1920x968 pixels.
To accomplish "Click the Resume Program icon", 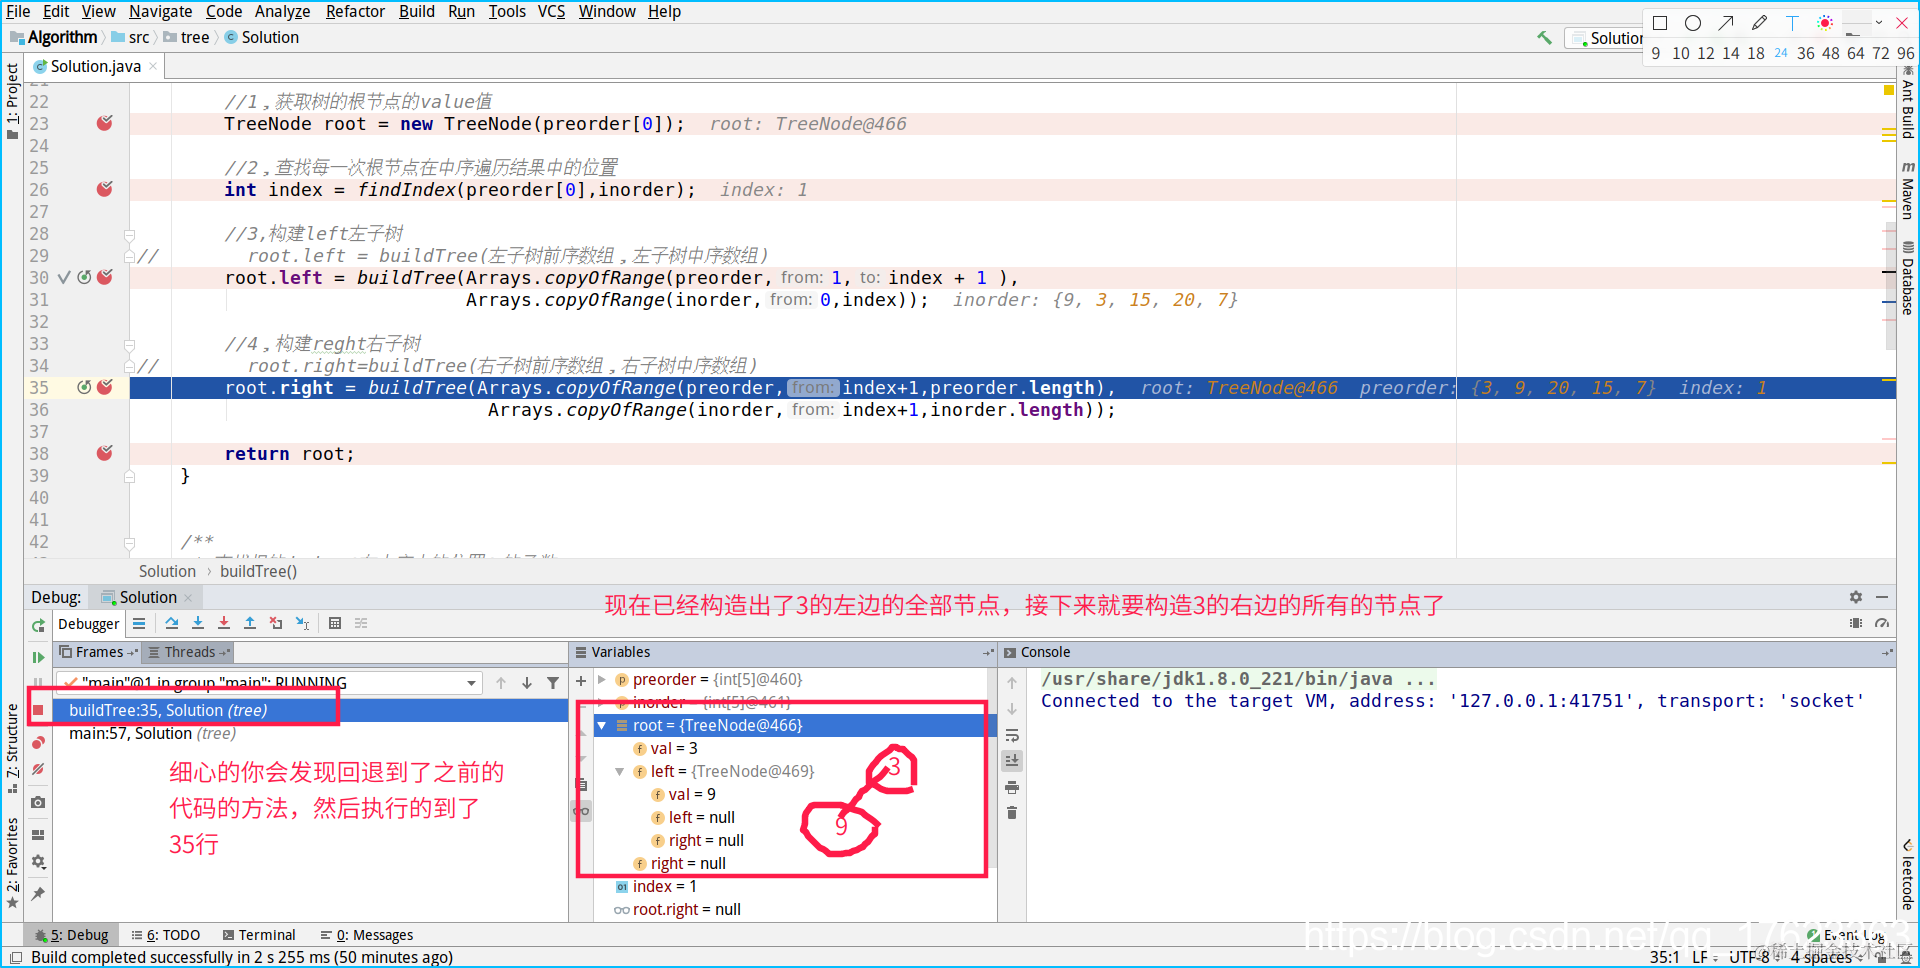I will [x=38, y=657].
